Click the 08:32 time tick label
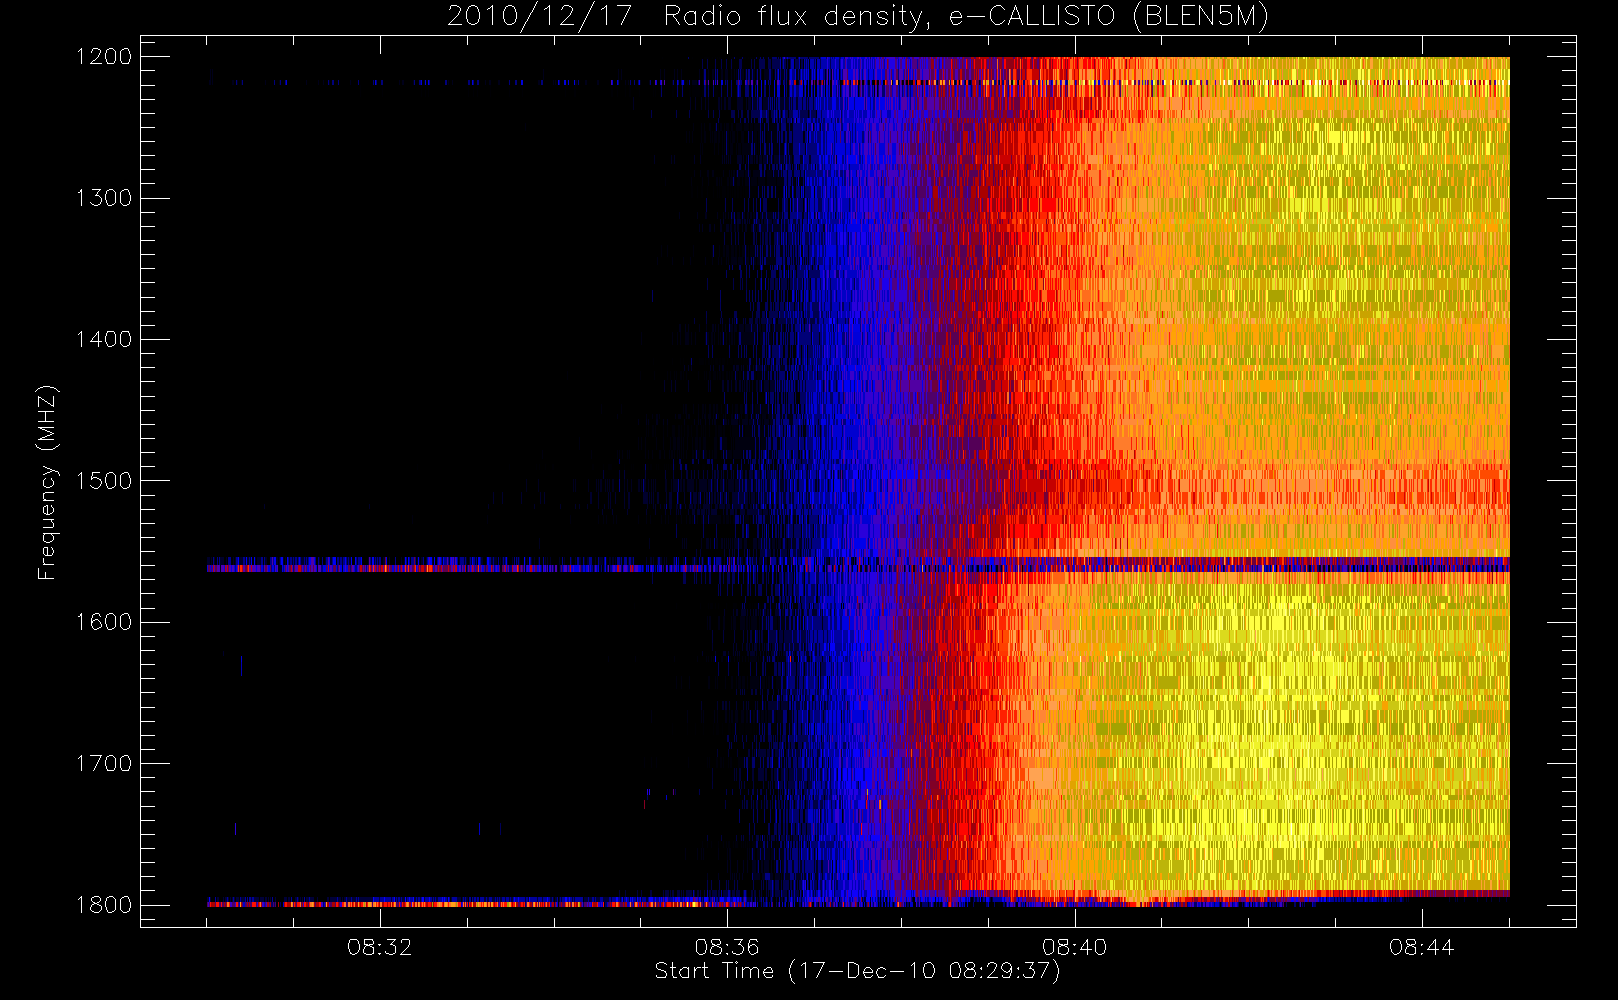The height and width of the screenshot is (1000, 1618). (380, 947)
